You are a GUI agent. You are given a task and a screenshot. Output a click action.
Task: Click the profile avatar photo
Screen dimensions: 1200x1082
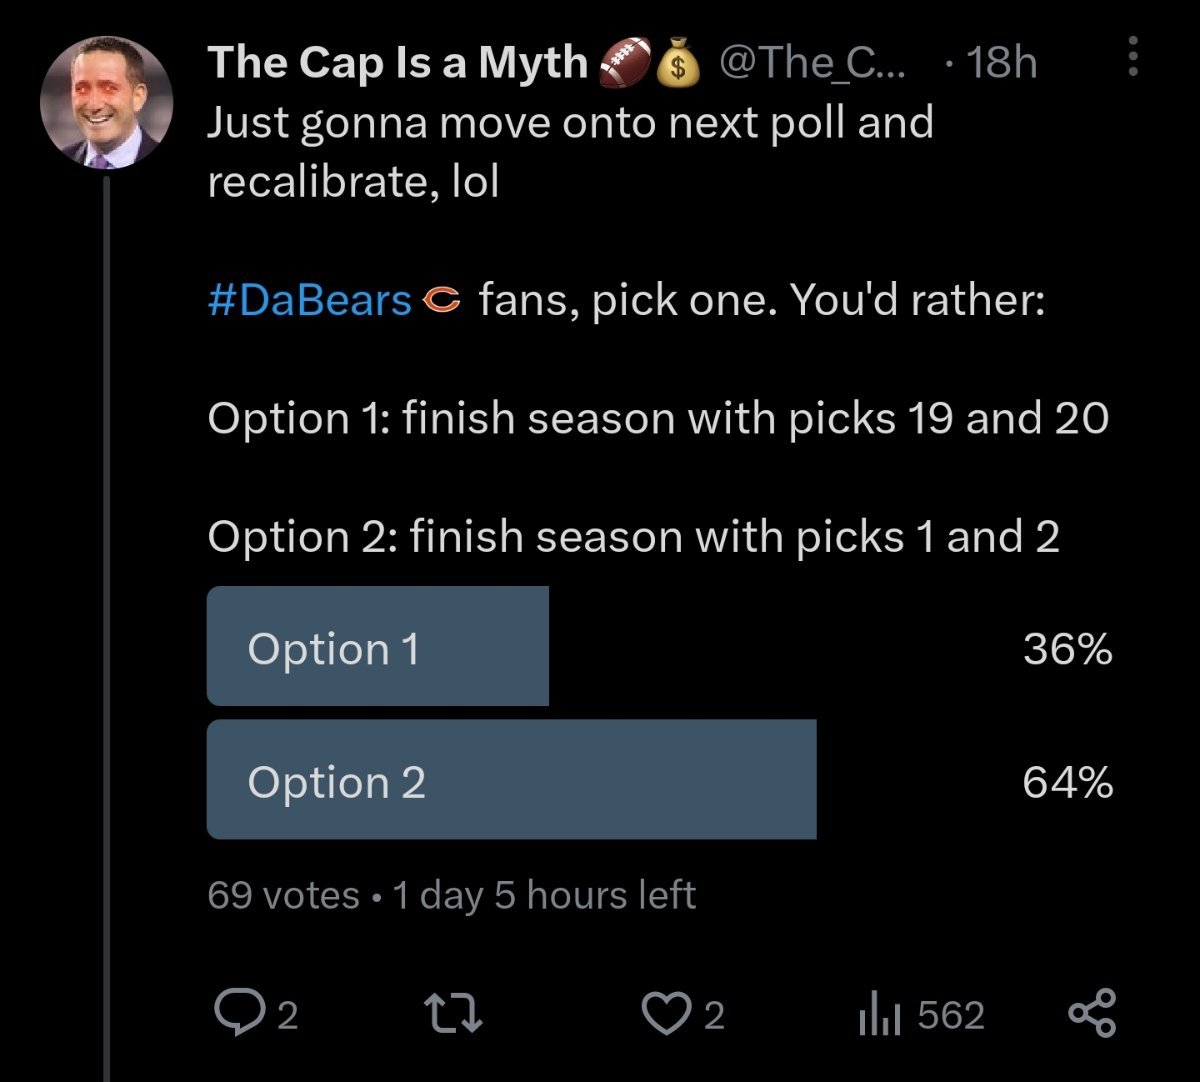107,105
